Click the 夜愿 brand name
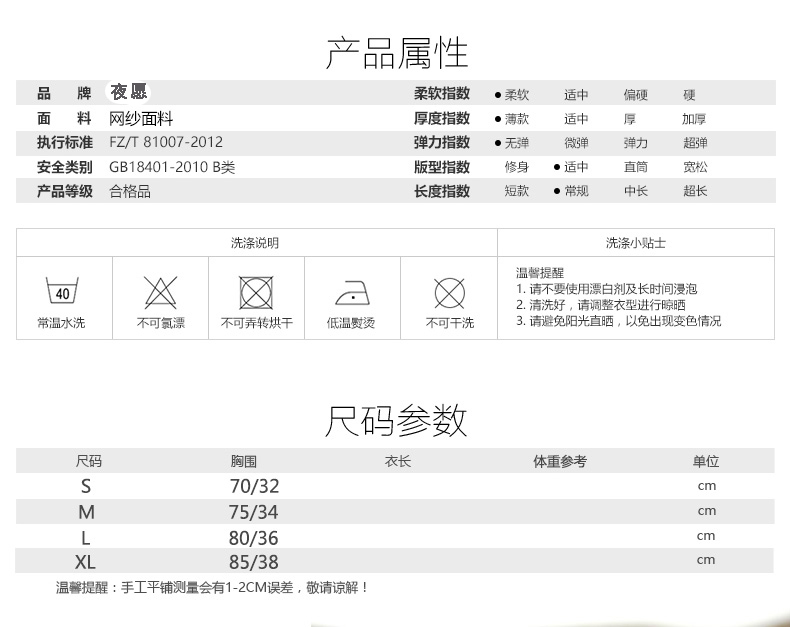790x627 pixels. (x=128, y=93)
